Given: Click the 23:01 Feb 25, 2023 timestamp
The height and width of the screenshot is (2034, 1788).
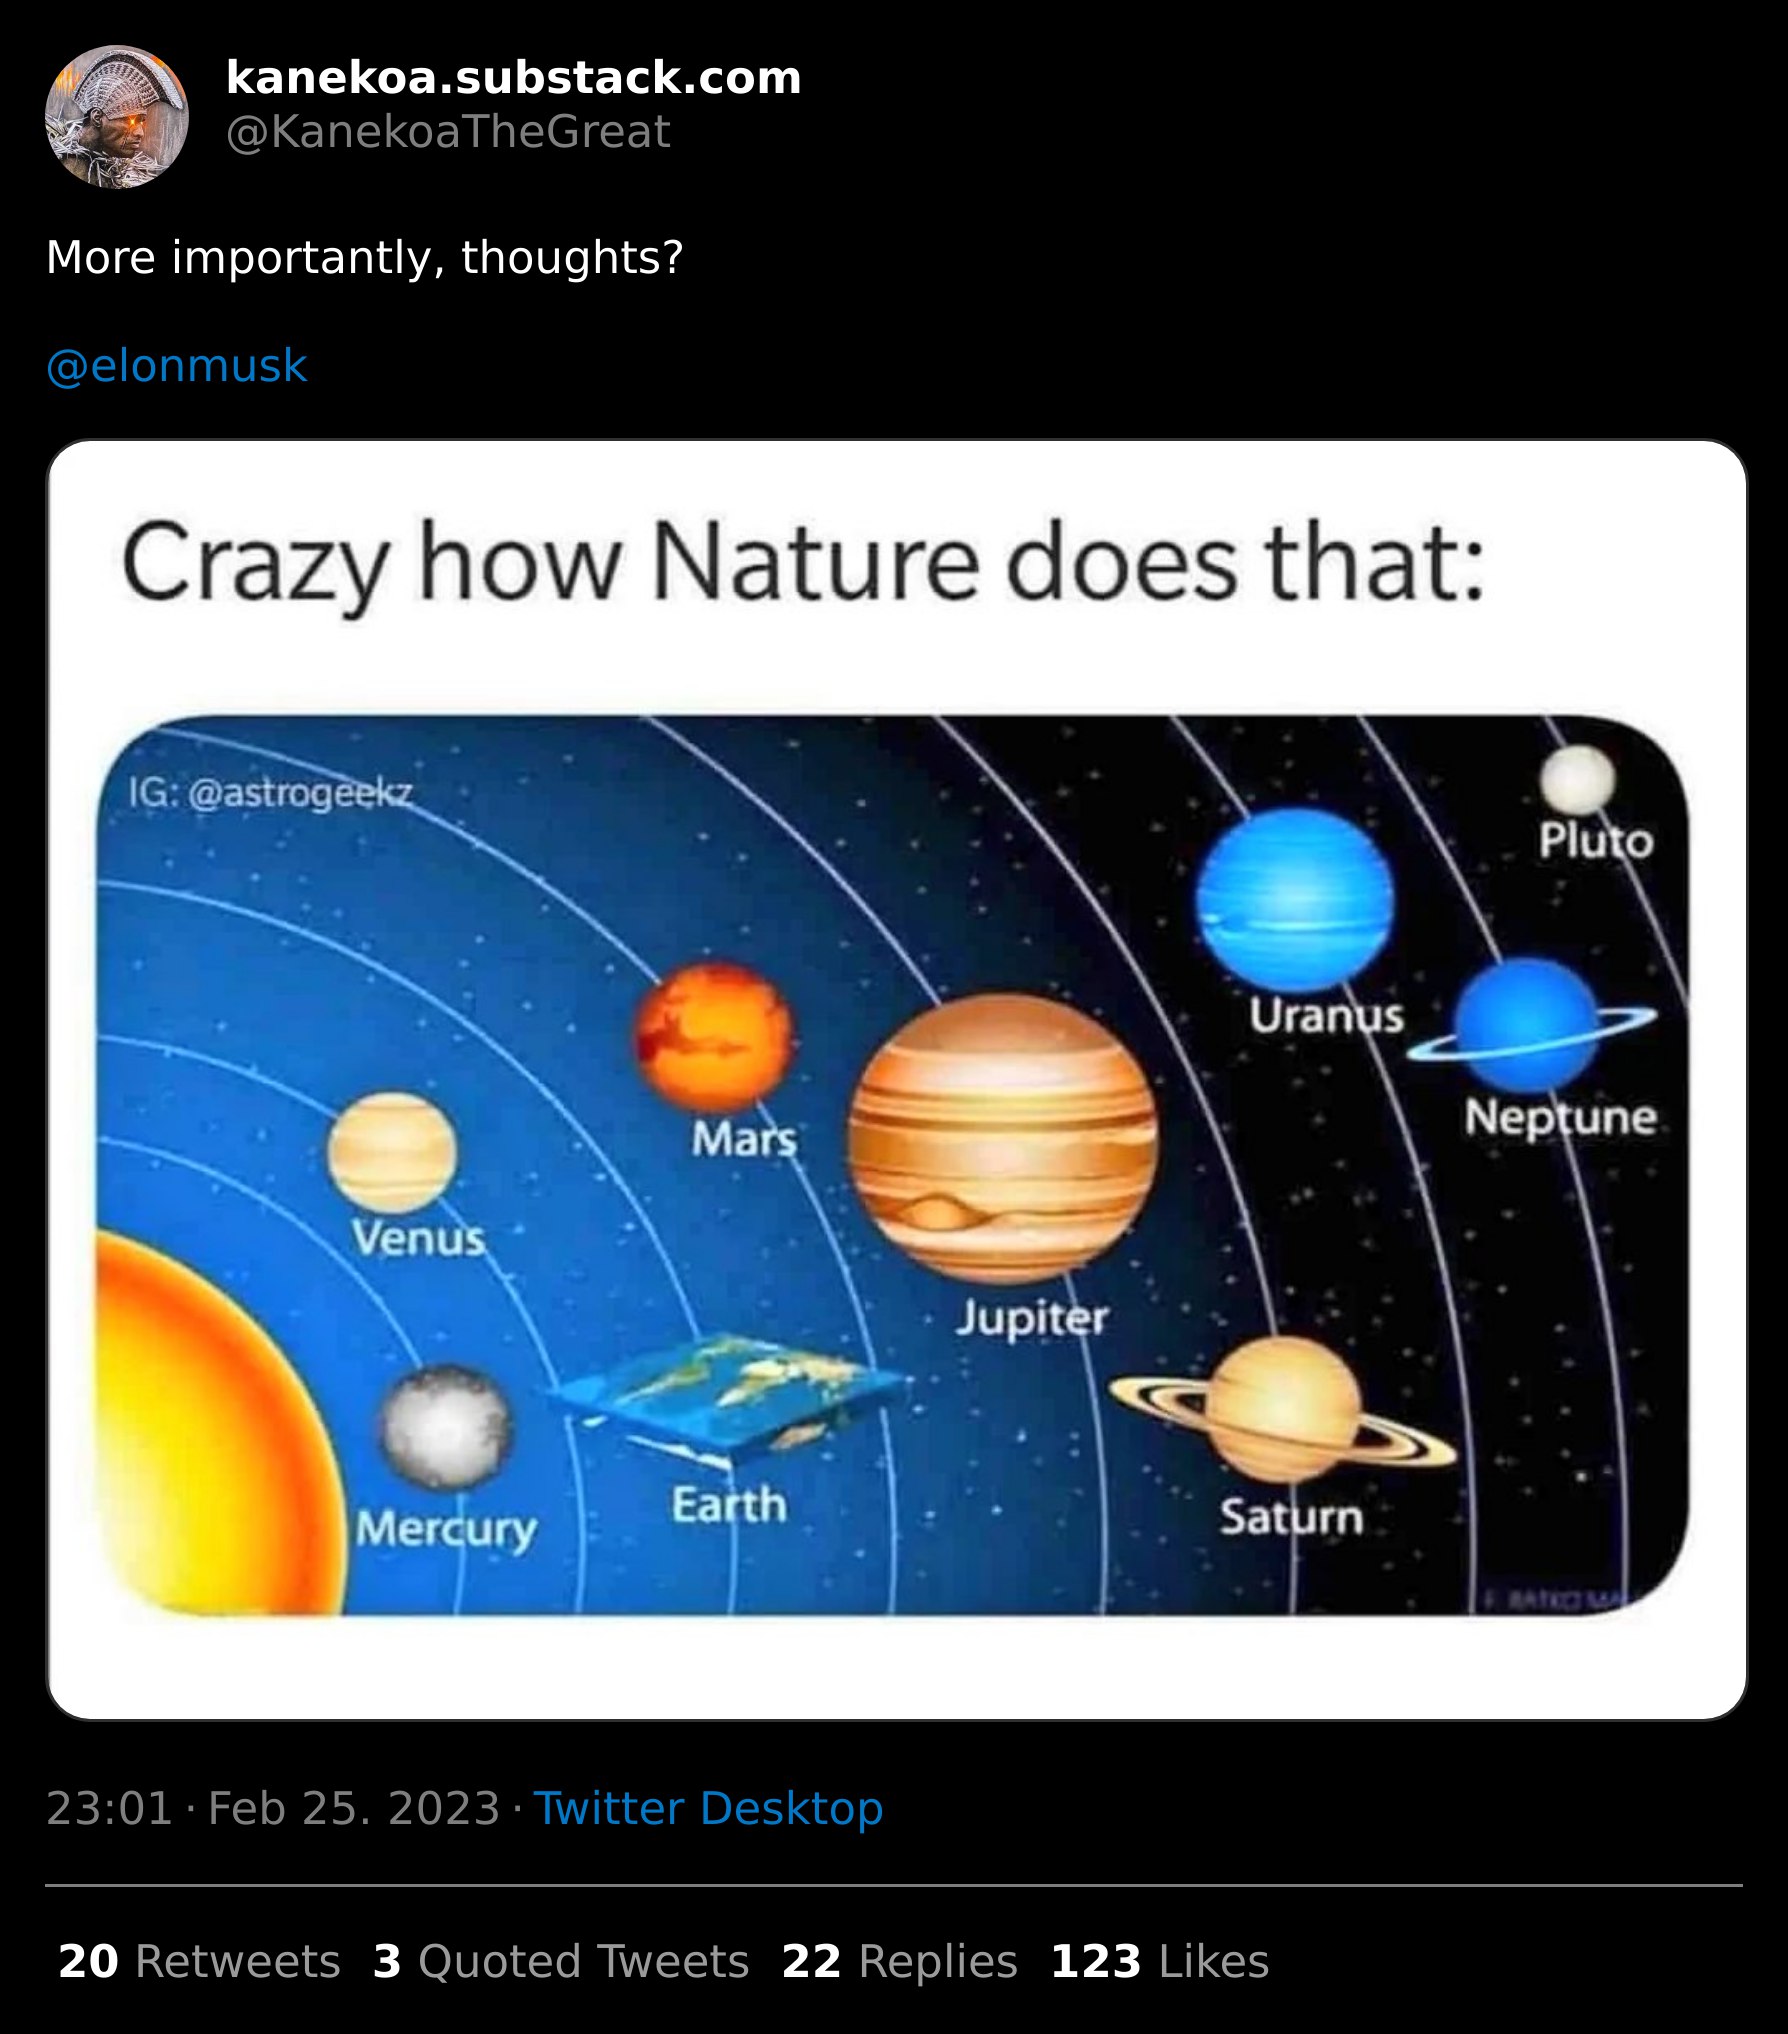Looking at the screenshot, I should (x=272, y=1809).
